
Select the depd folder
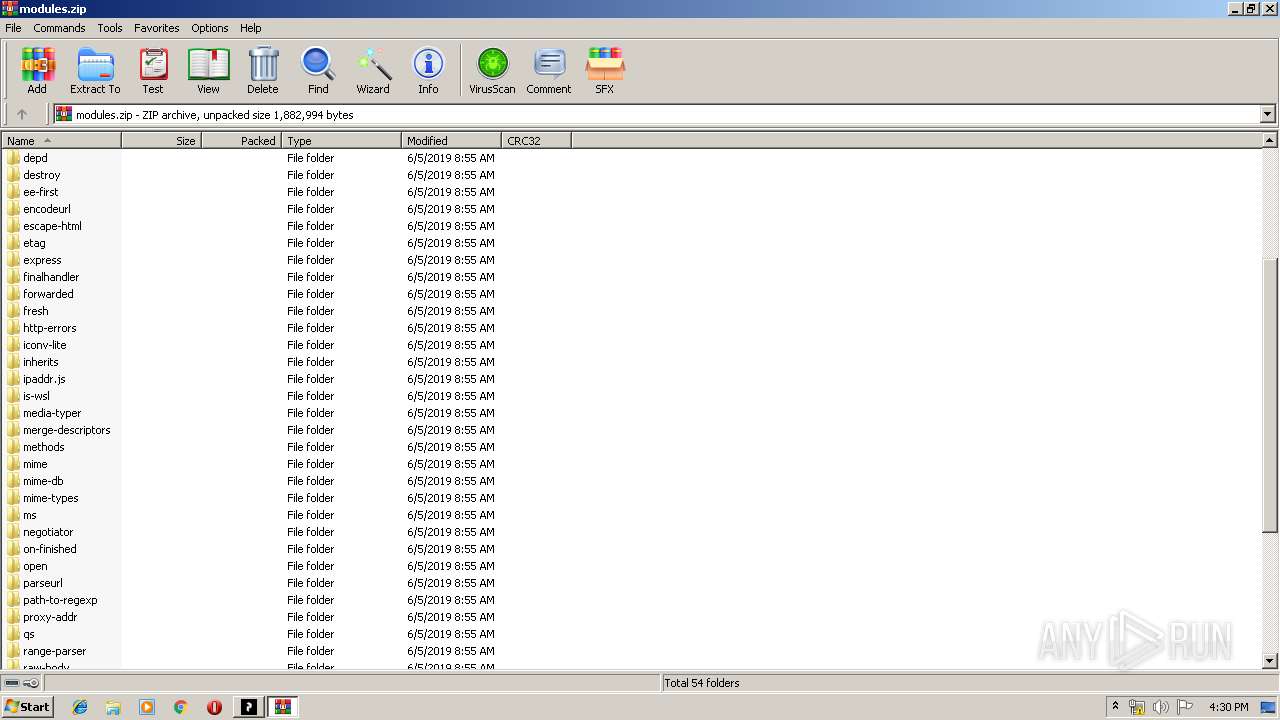pyautogui.click(x=35, y=158)
